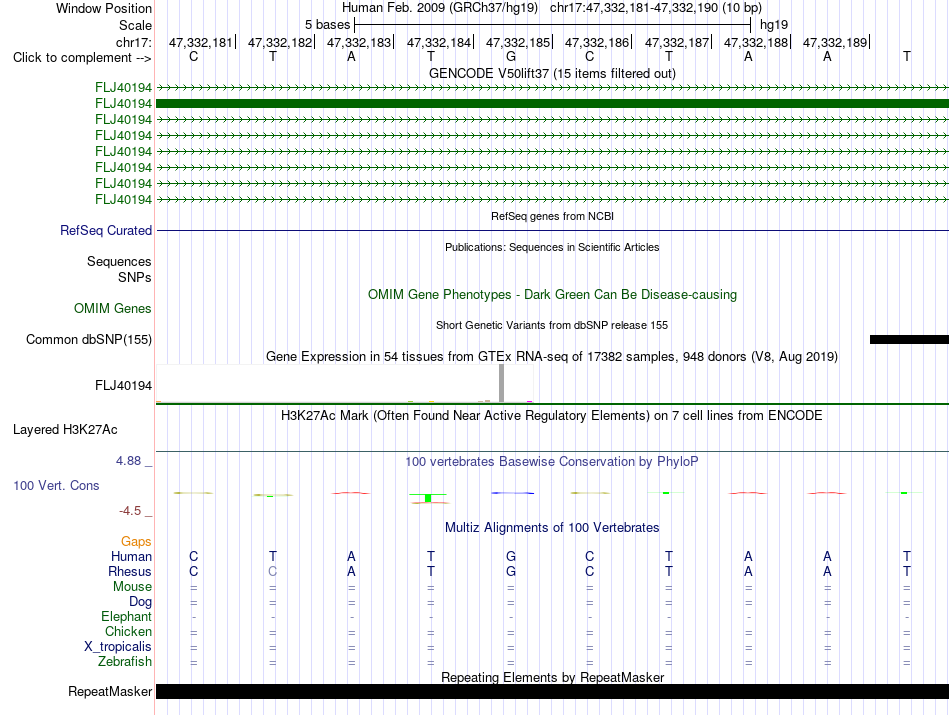950x715 pixels.
Task: Click the RepeatMasker track label
Action: tap(110, 691)
